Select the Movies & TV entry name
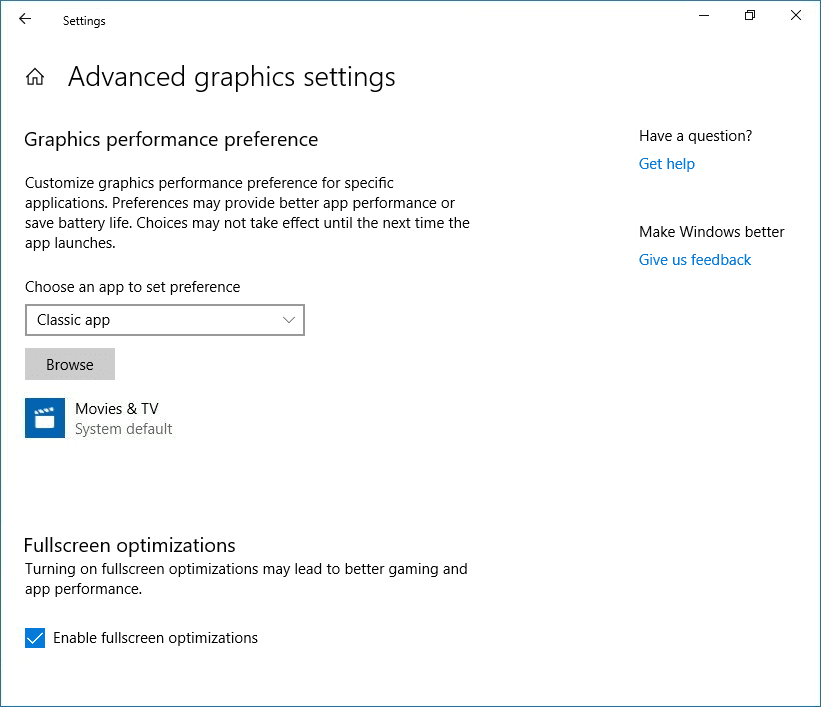Screen dimensions: 821x707 point(117,408)
